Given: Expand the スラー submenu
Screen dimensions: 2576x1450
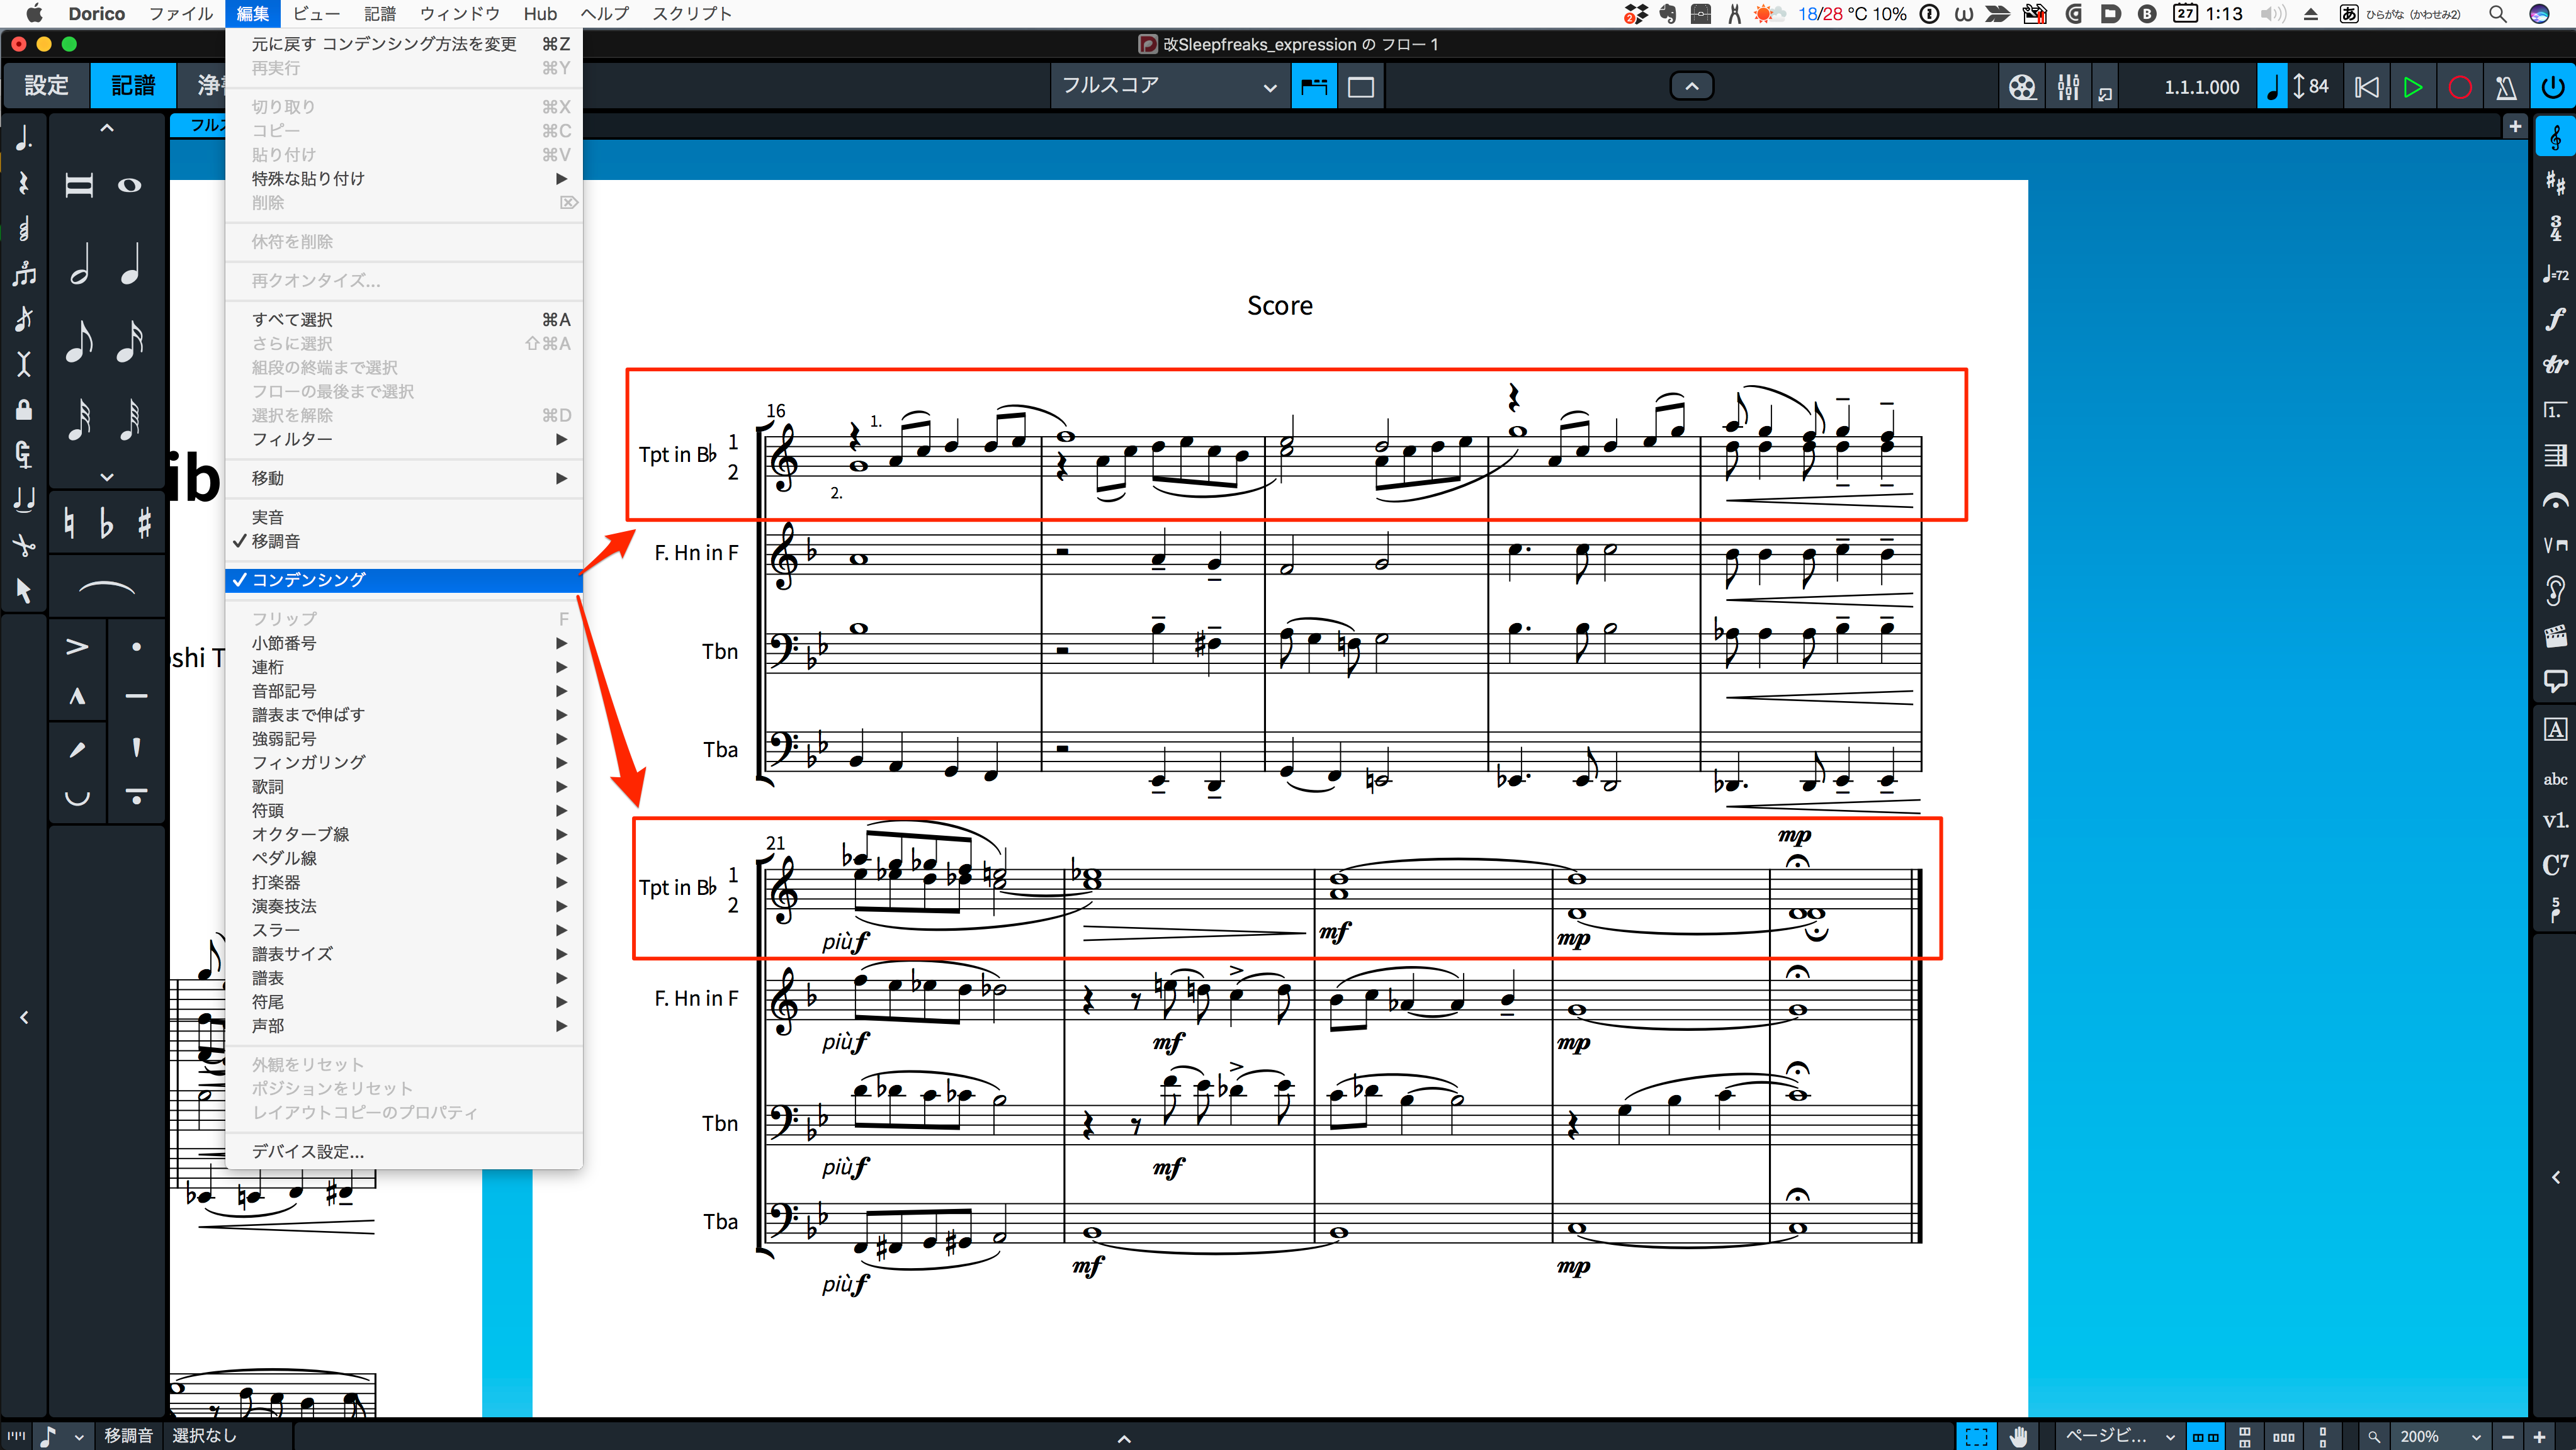Looking at the screenshot, I should tap(404, 930).
